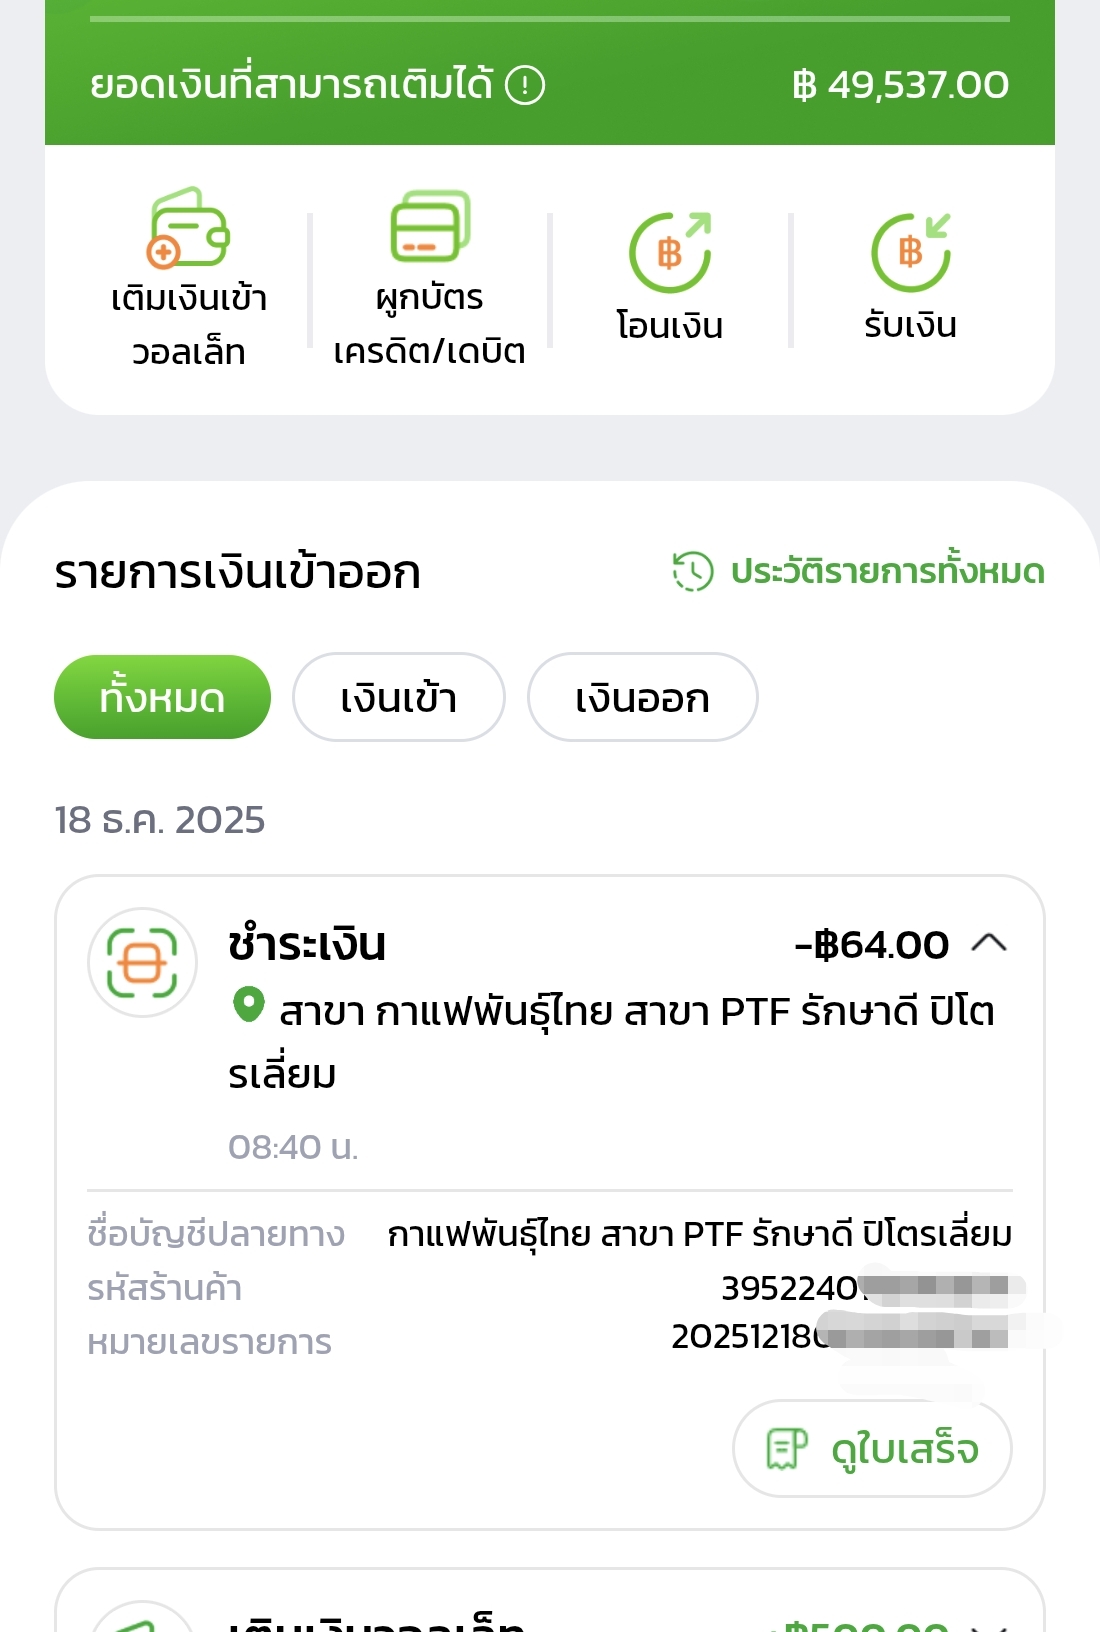Tap the green location pin icon
Screen dimensions: 1100x1632
point(248,1004)
